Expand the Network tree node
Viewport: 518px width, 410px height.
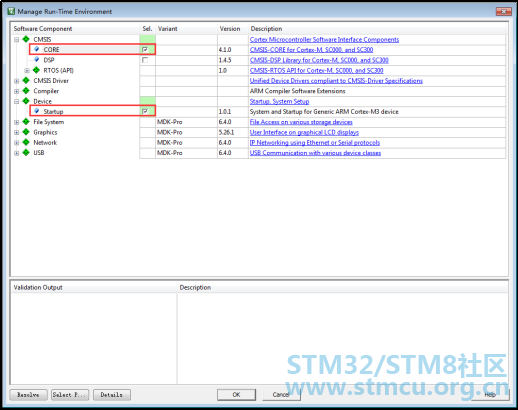pos(16,143)
